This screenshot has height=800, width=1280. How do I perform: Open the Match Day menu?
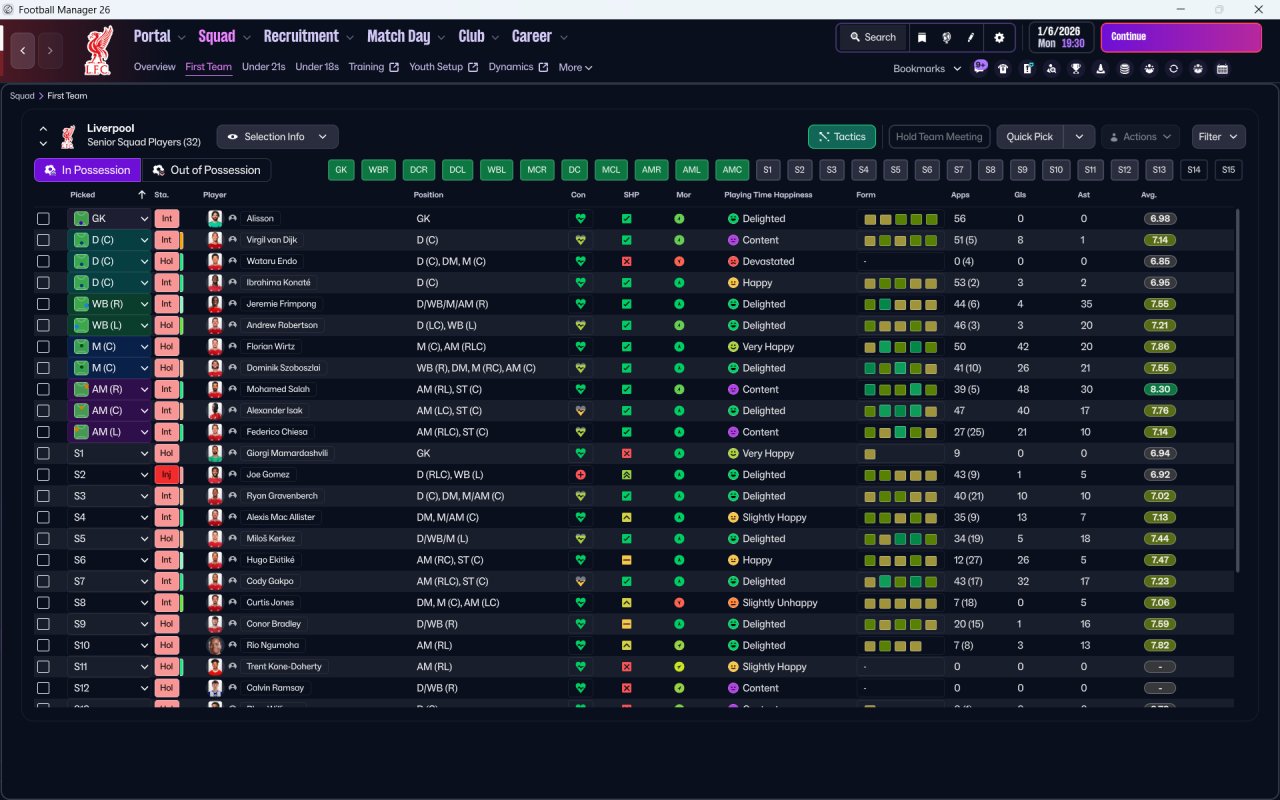(406, 37)
